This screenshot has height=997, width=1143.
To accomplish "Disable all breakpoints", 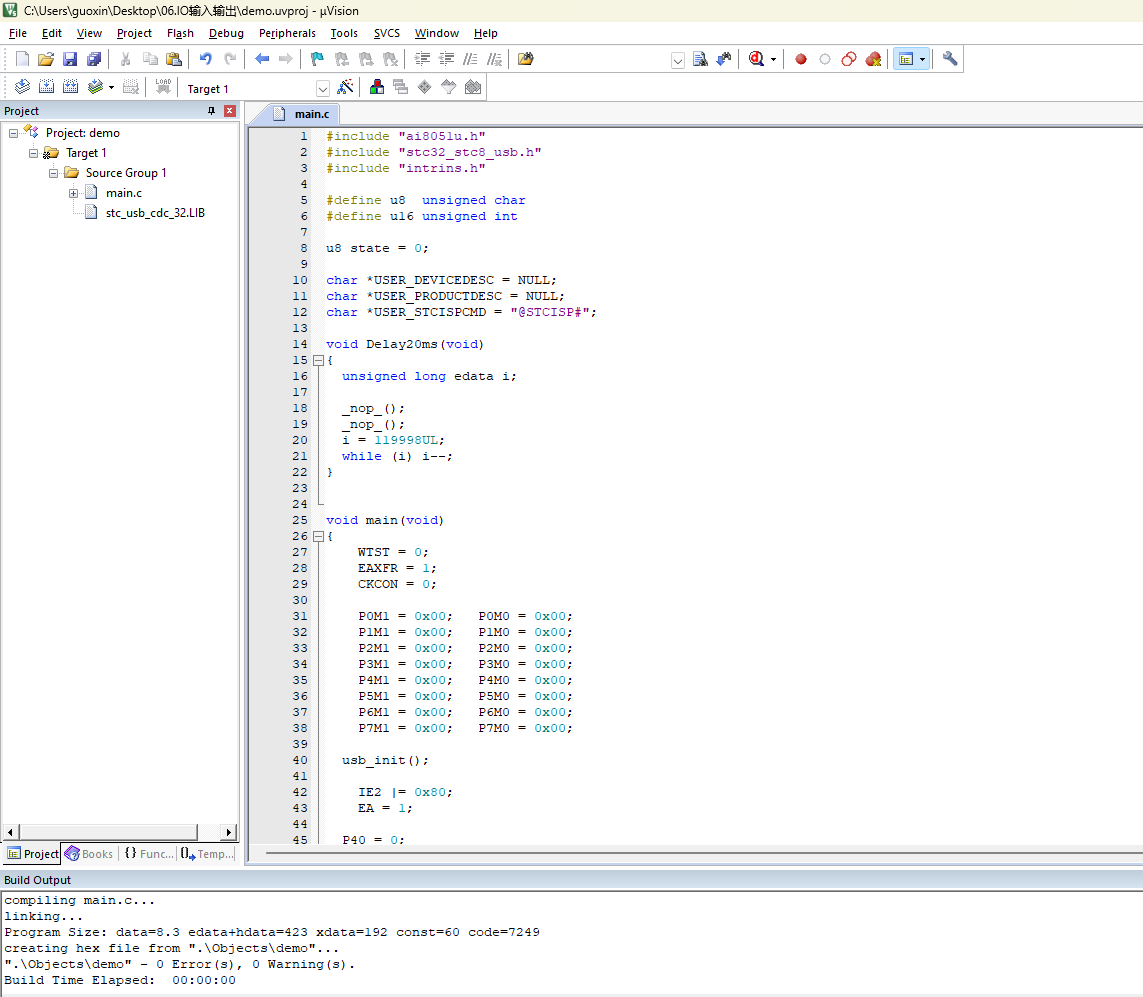I will [849, 59].
